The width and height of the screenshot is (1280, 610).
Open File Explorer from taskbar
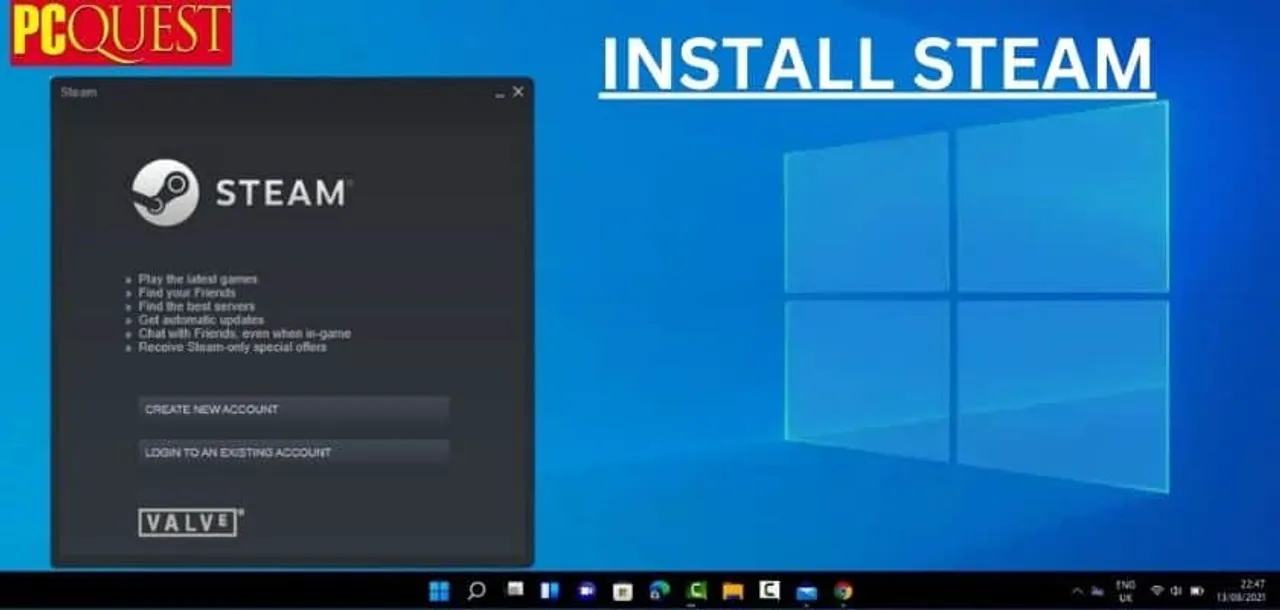733,591
